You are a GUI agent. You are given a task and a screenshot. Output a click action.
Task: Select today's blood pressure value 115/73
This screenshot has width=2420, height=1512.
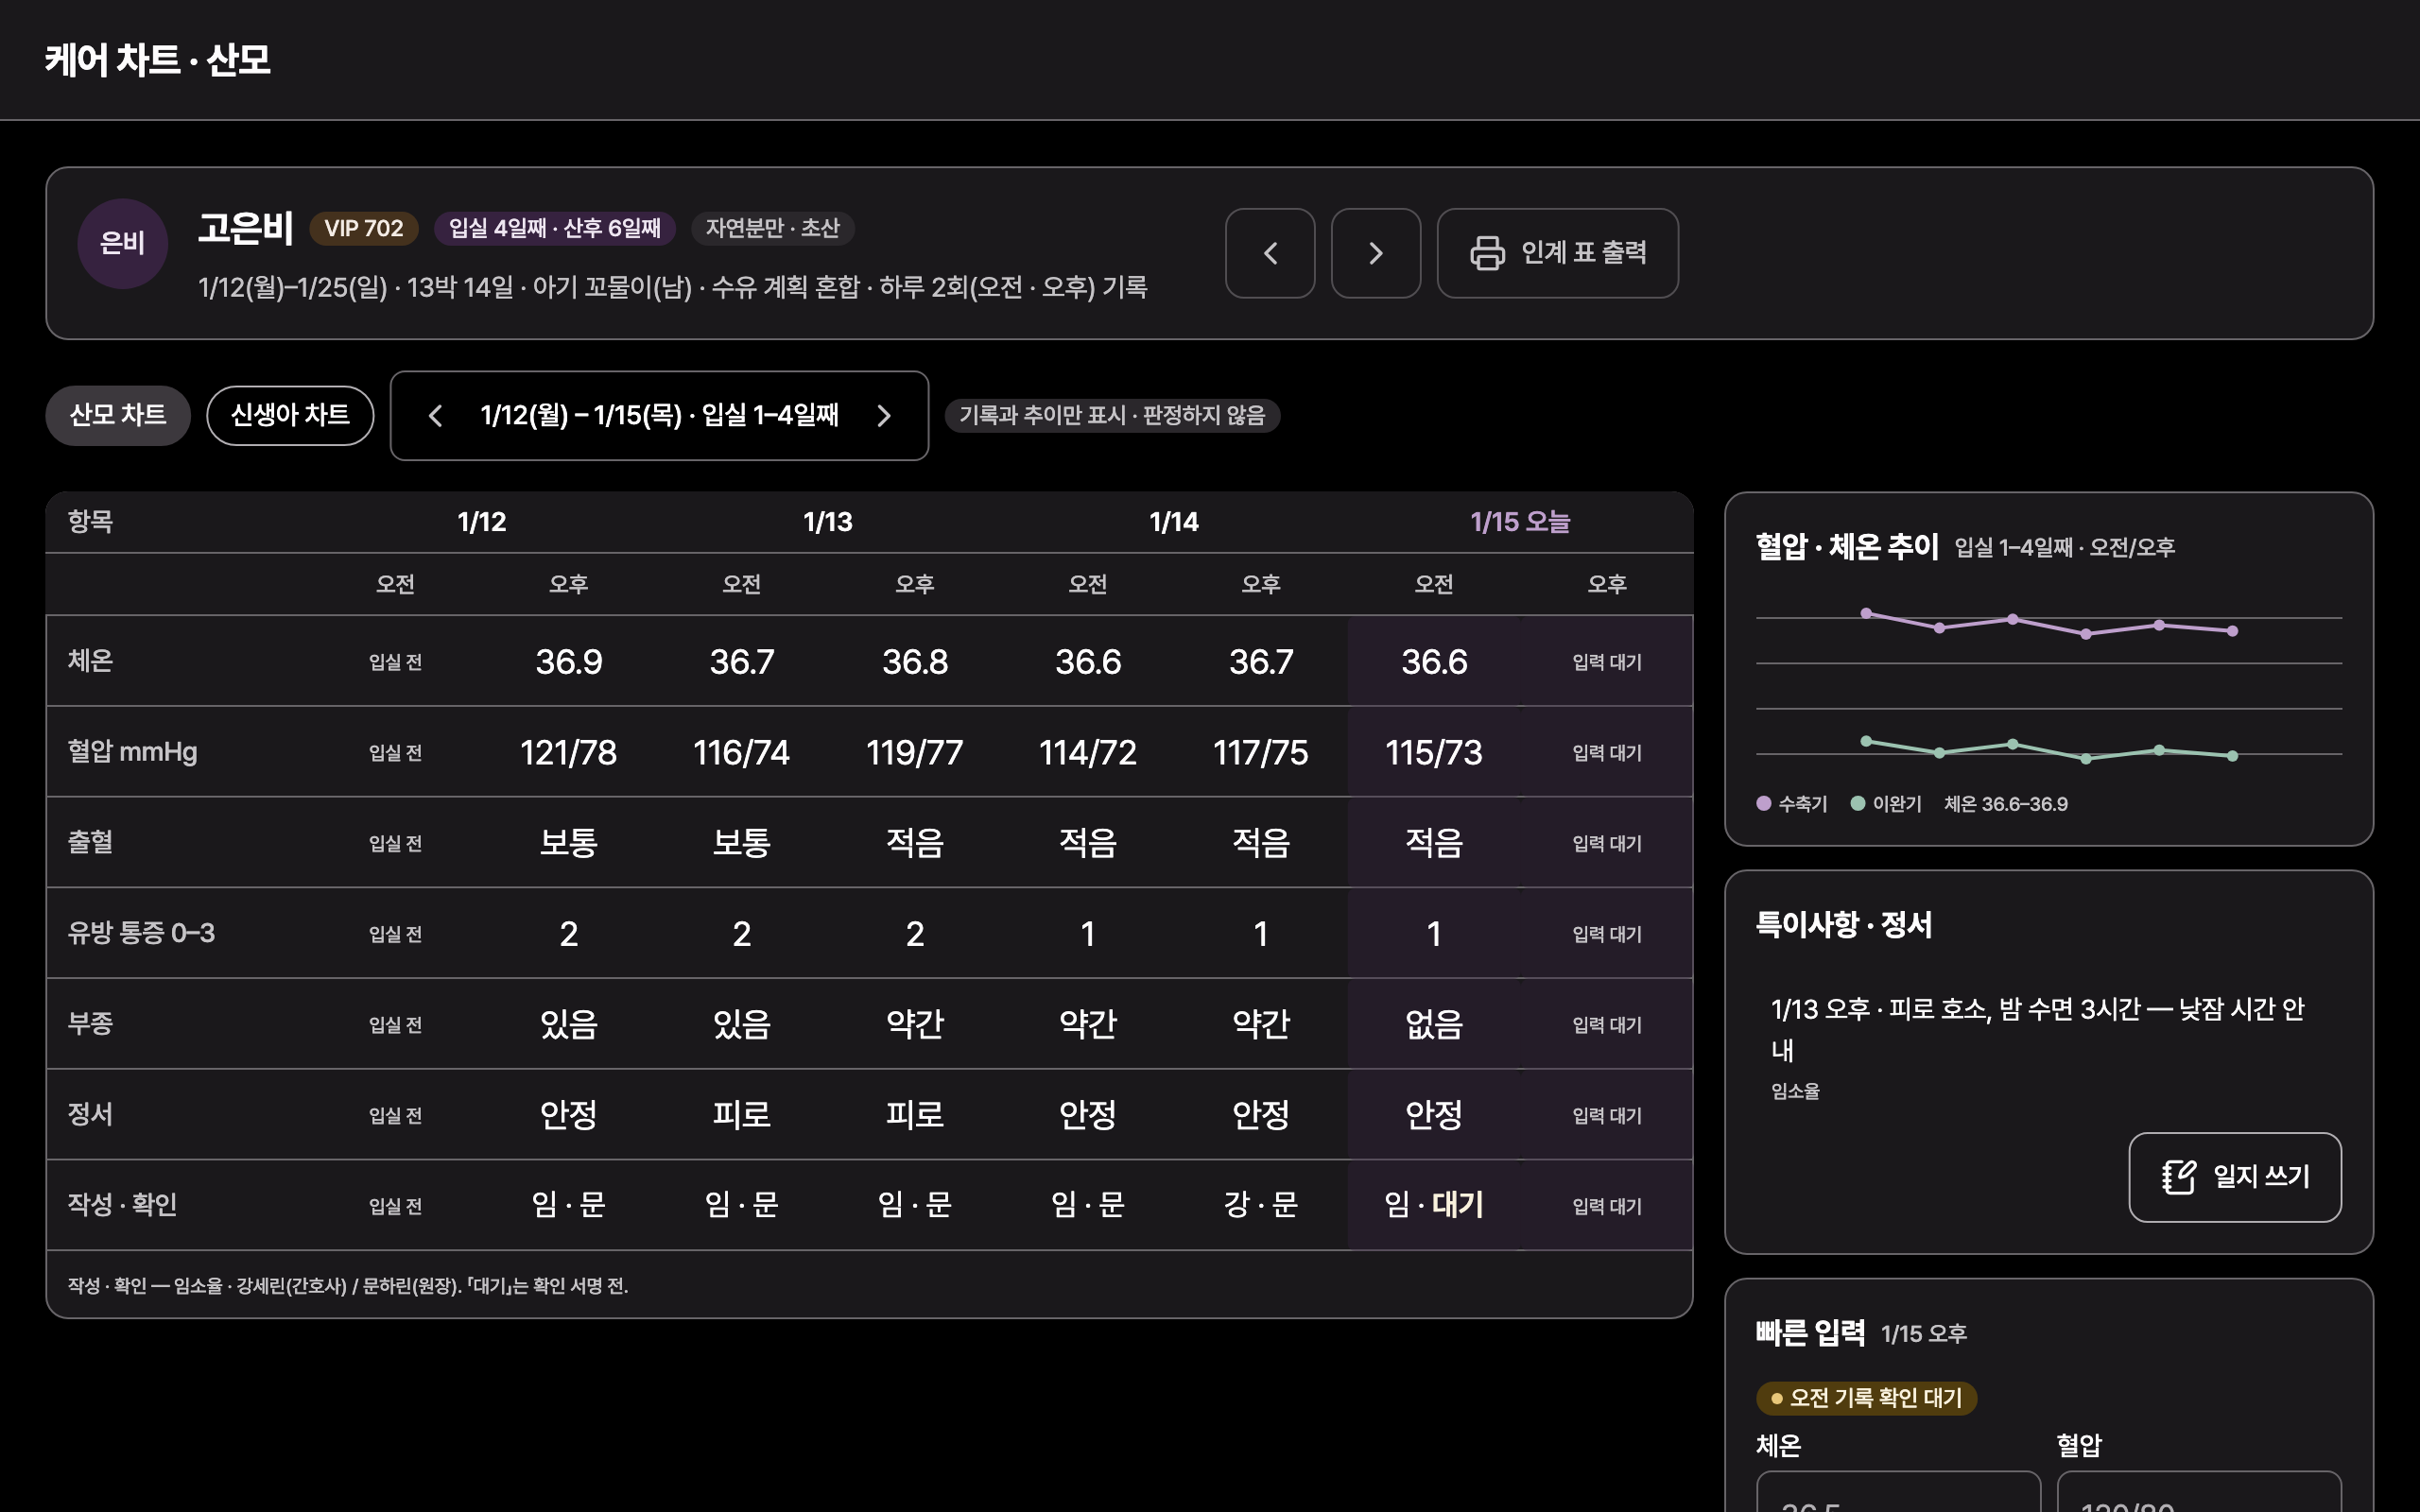point(1434,752)
